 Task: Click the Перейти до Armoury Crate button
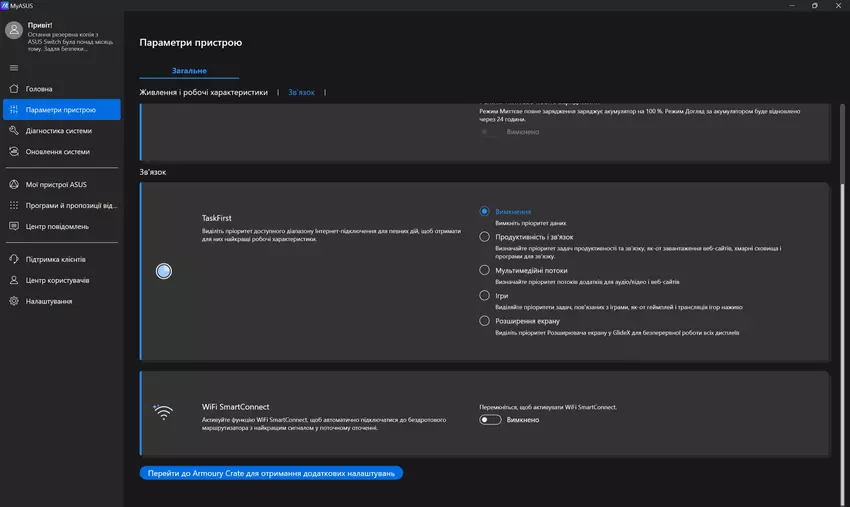click(271, 472)
